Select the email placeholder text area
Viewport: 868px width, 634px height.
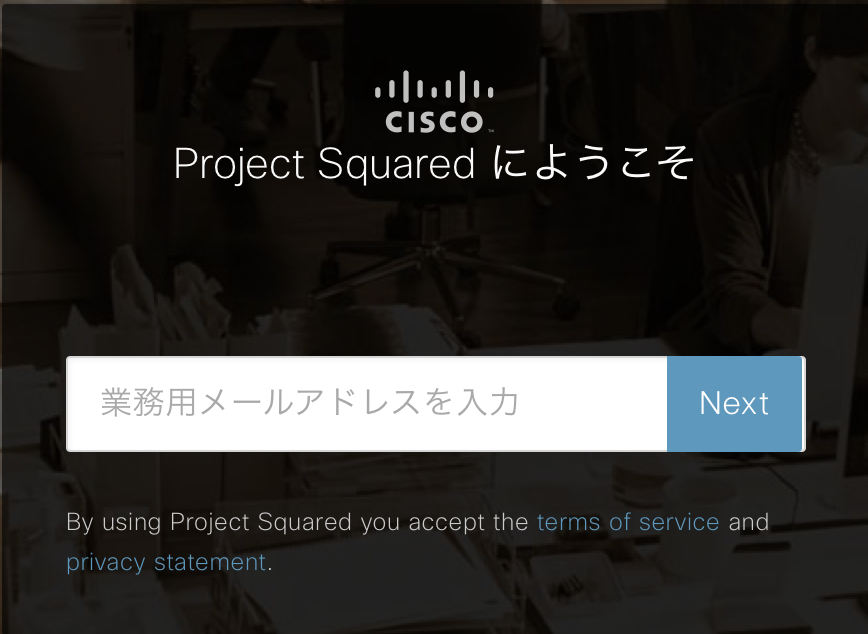click(310, 403)
